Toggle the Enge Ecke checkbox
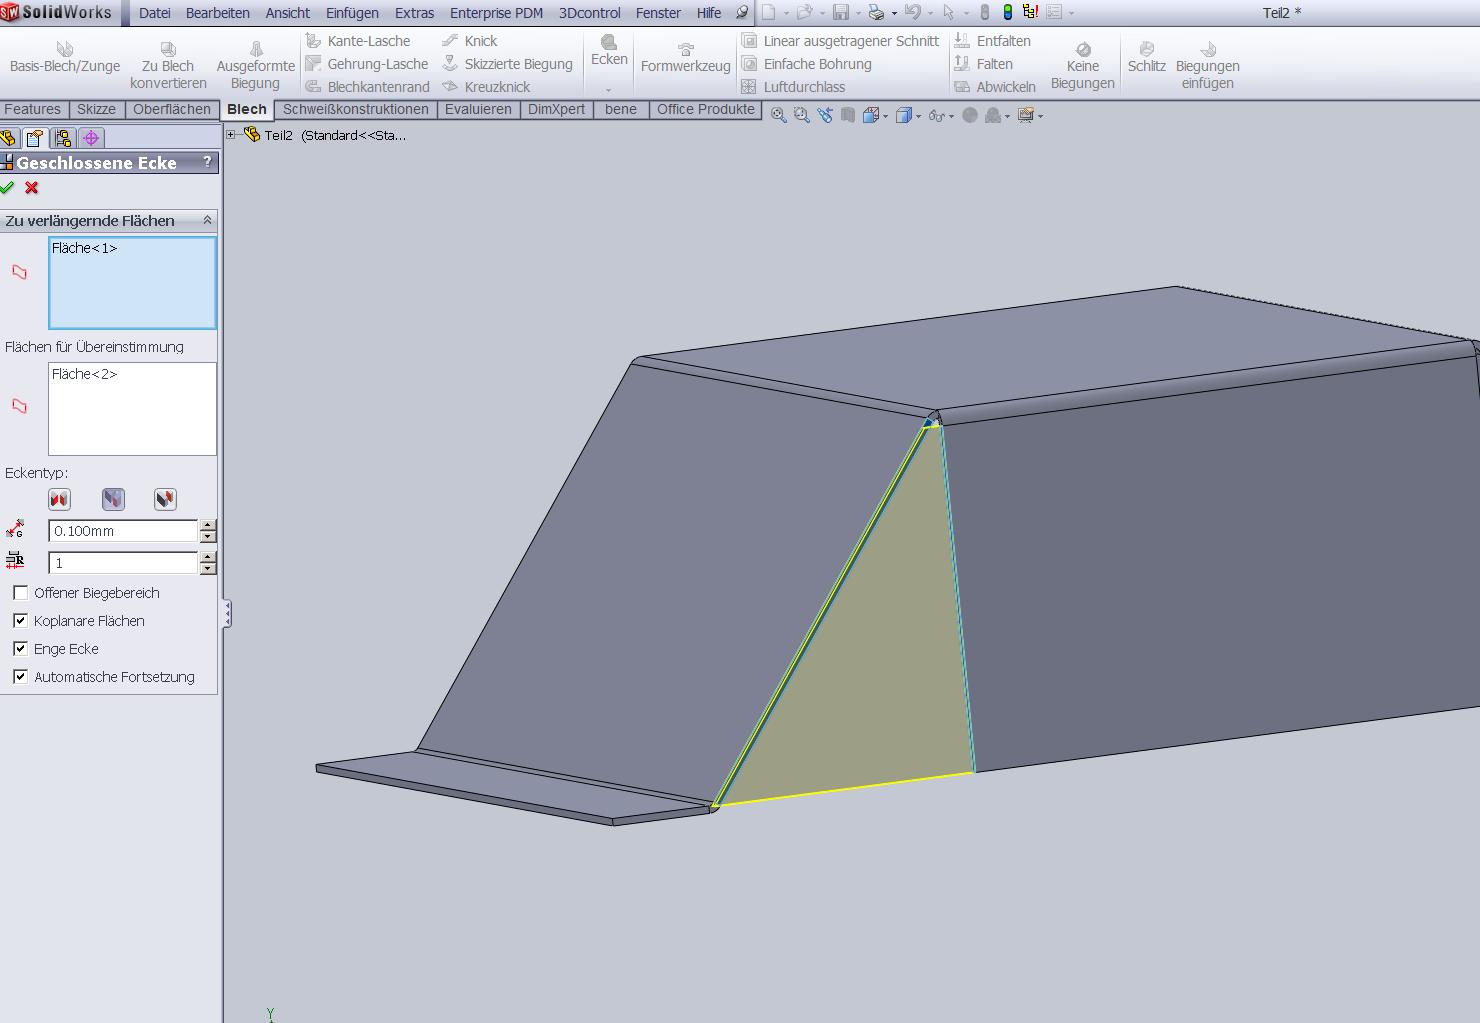 pos(21,649)
